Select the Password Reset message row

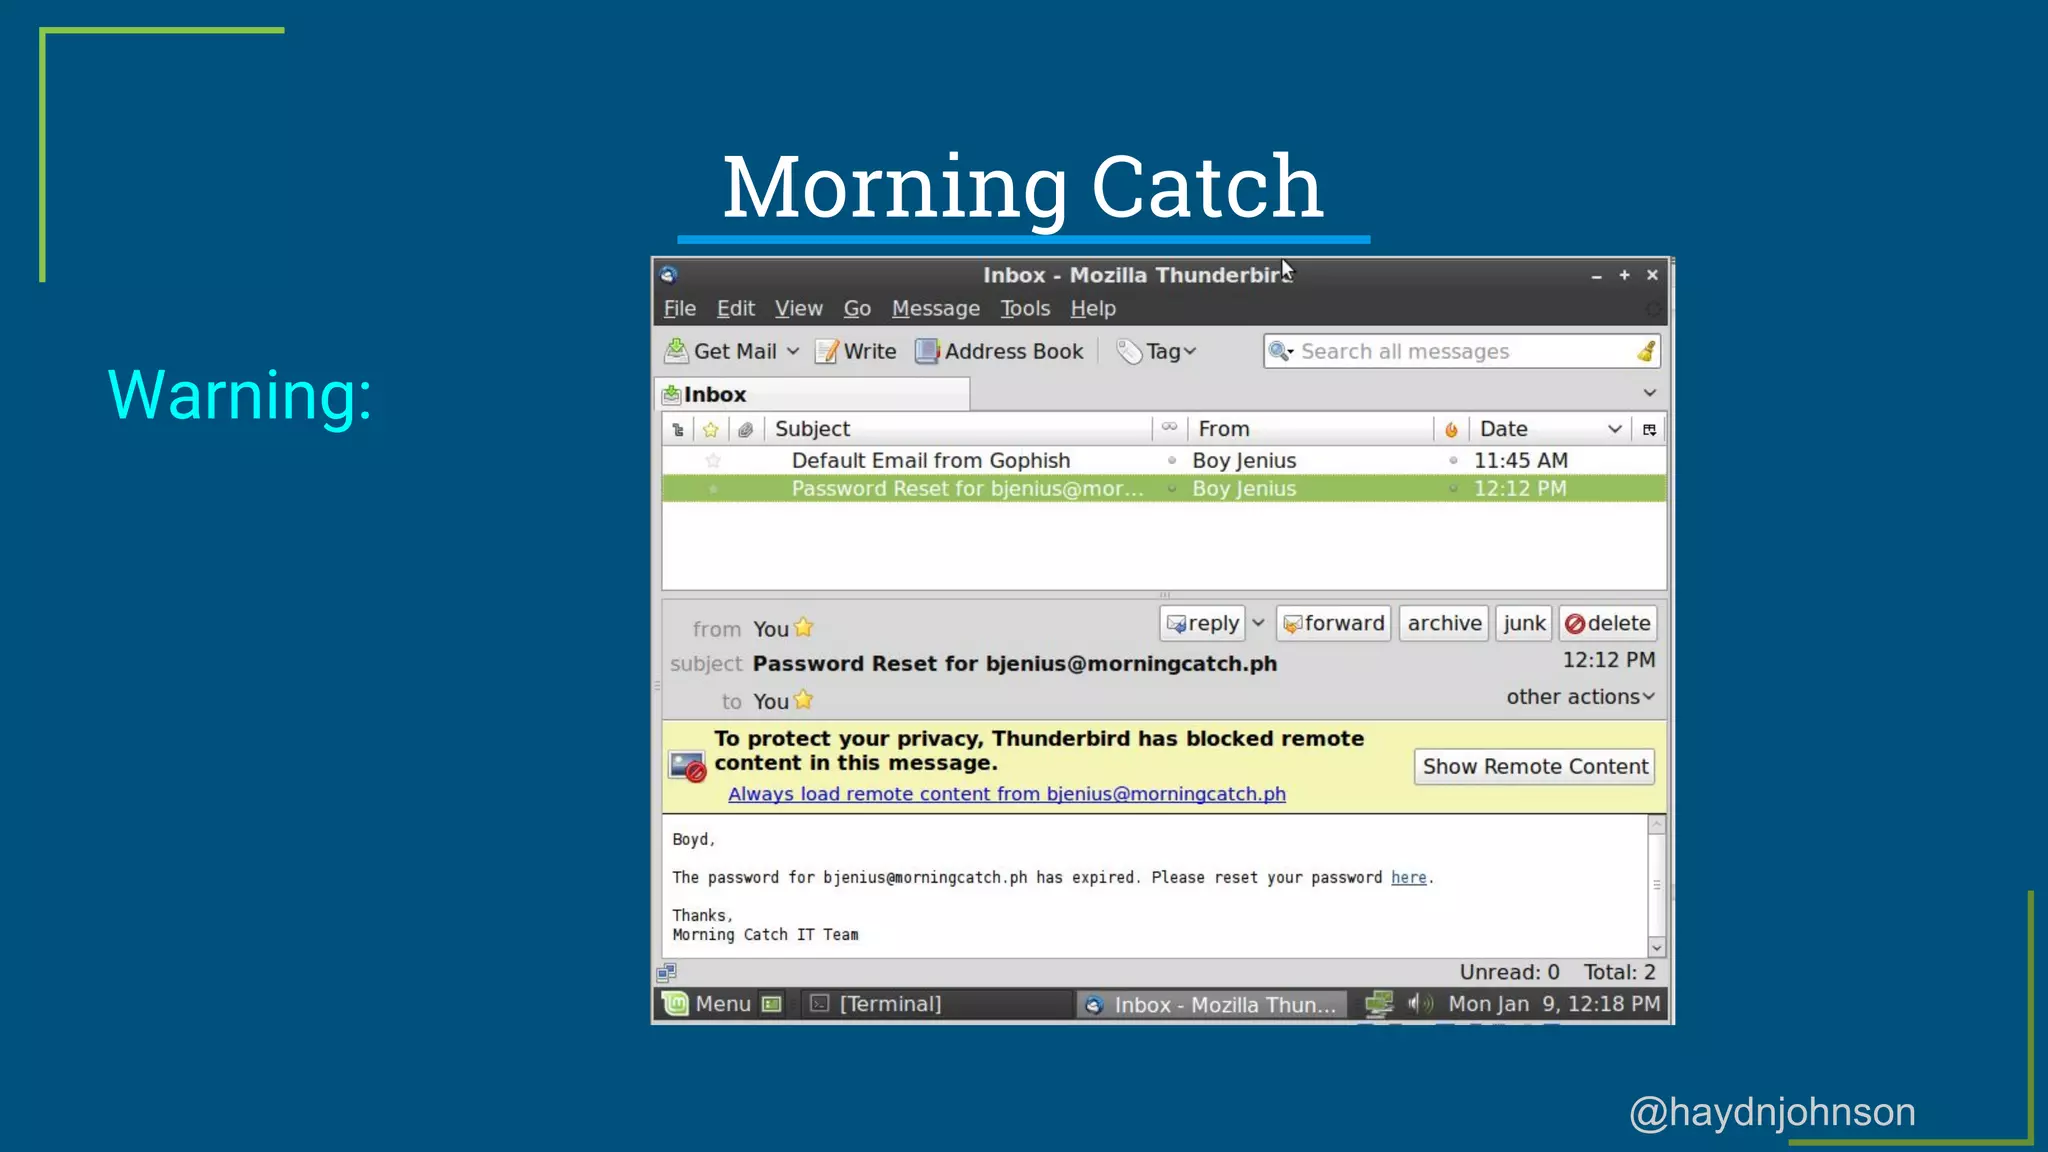(1164, 489)
